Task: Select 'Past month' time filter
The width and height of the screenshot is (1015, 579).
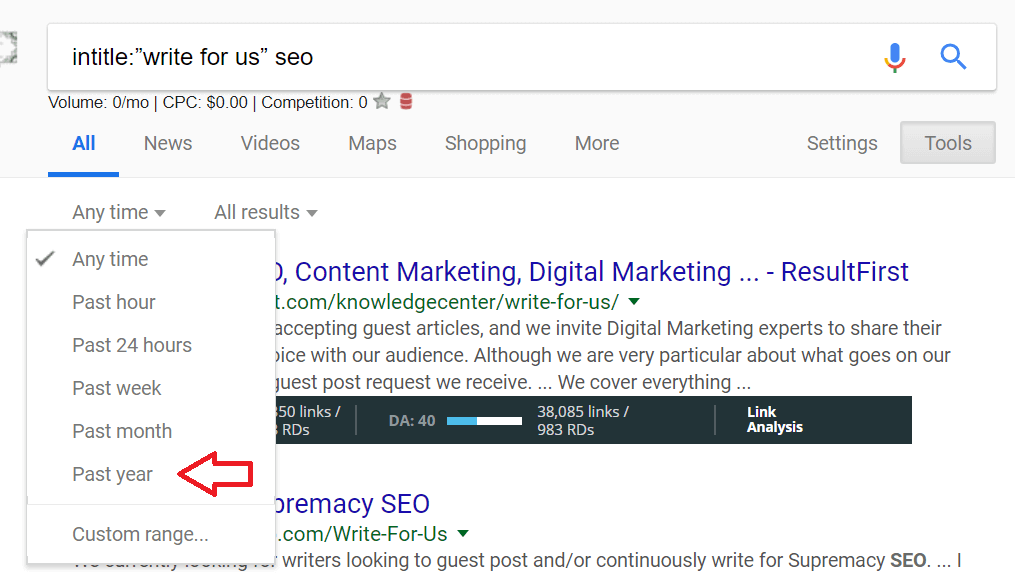Action: tap(121, 430)
